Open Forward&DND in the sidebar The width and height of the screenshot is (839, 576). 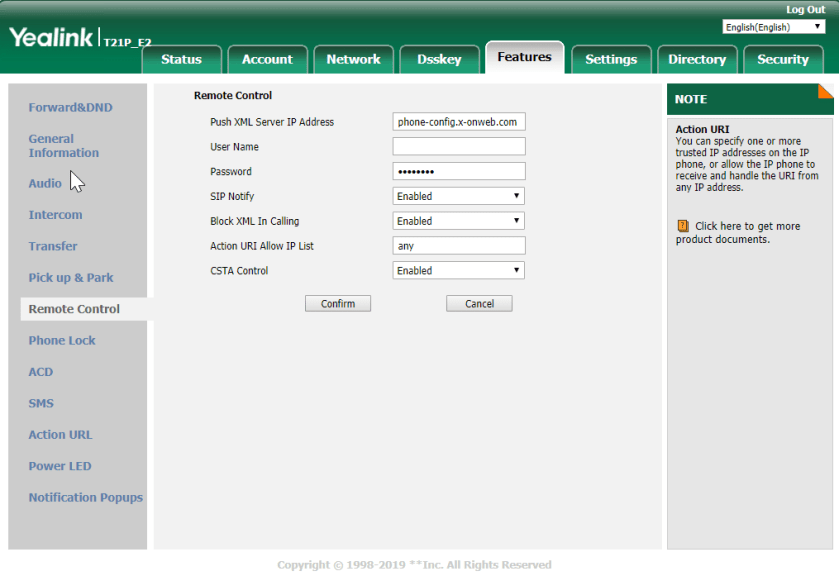click(x=70, y=107)
